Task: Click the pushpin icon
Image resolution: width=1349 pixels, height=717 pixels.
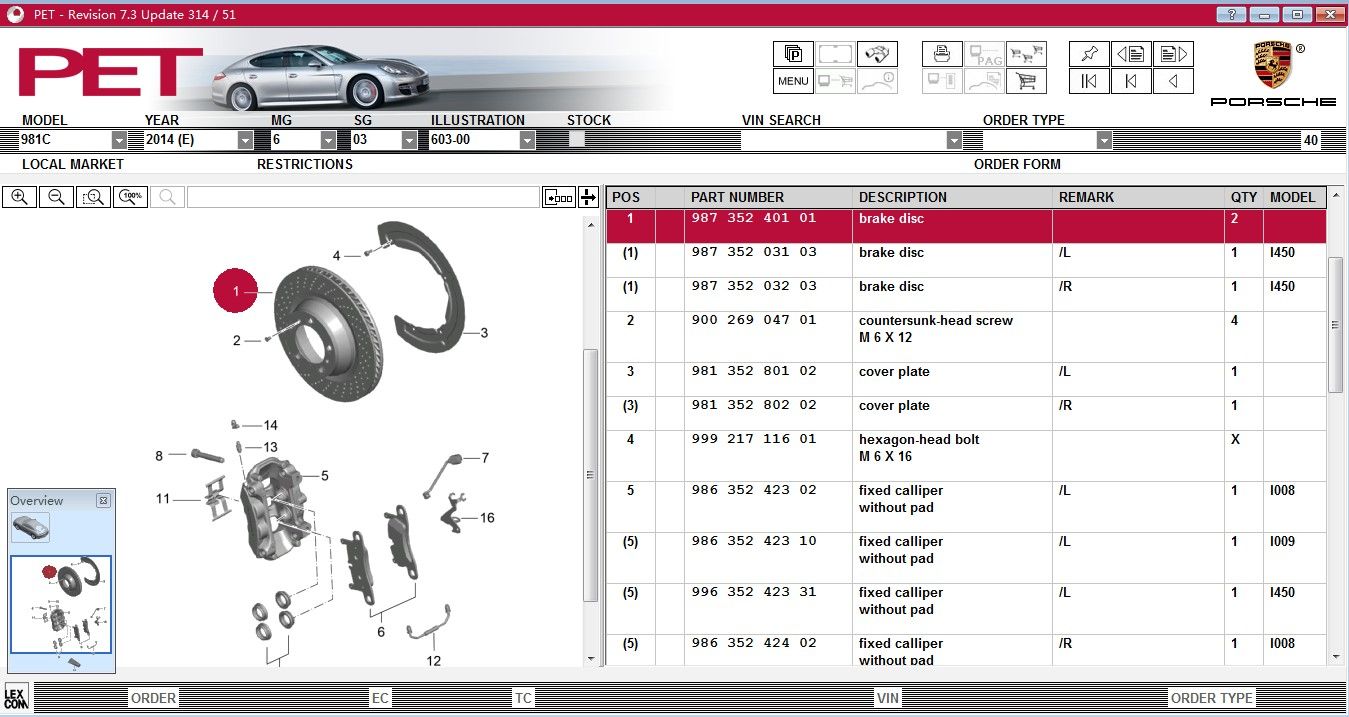Action: point(1089,54)
